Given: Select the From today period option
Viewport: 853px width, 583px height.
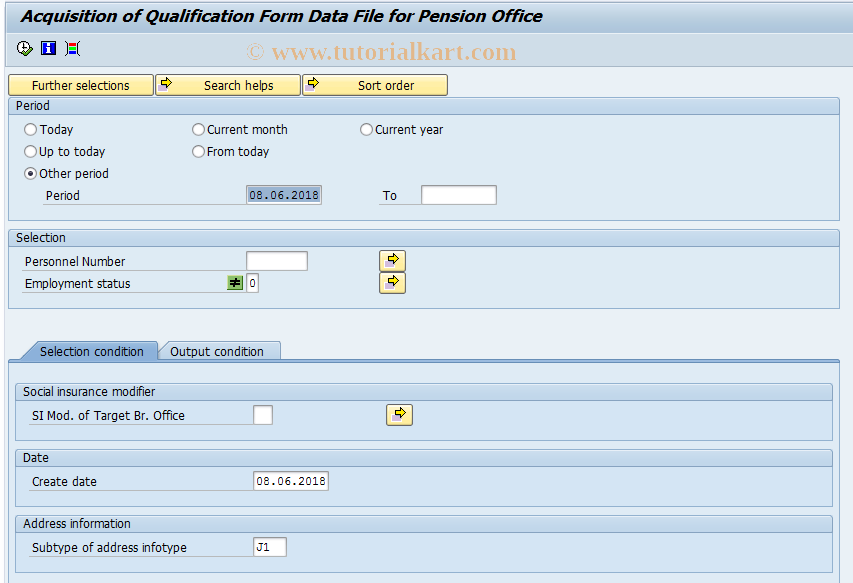Looking at the screenshot, I should pos(198,152).
